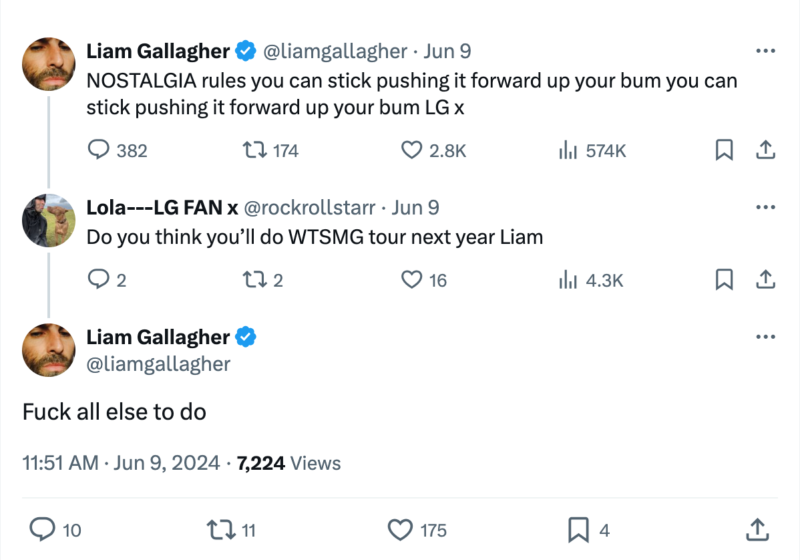Like the NOSTALGIA rules tweet
The width and height of the screenshot is (800, 560).
(x=411, y=150)
